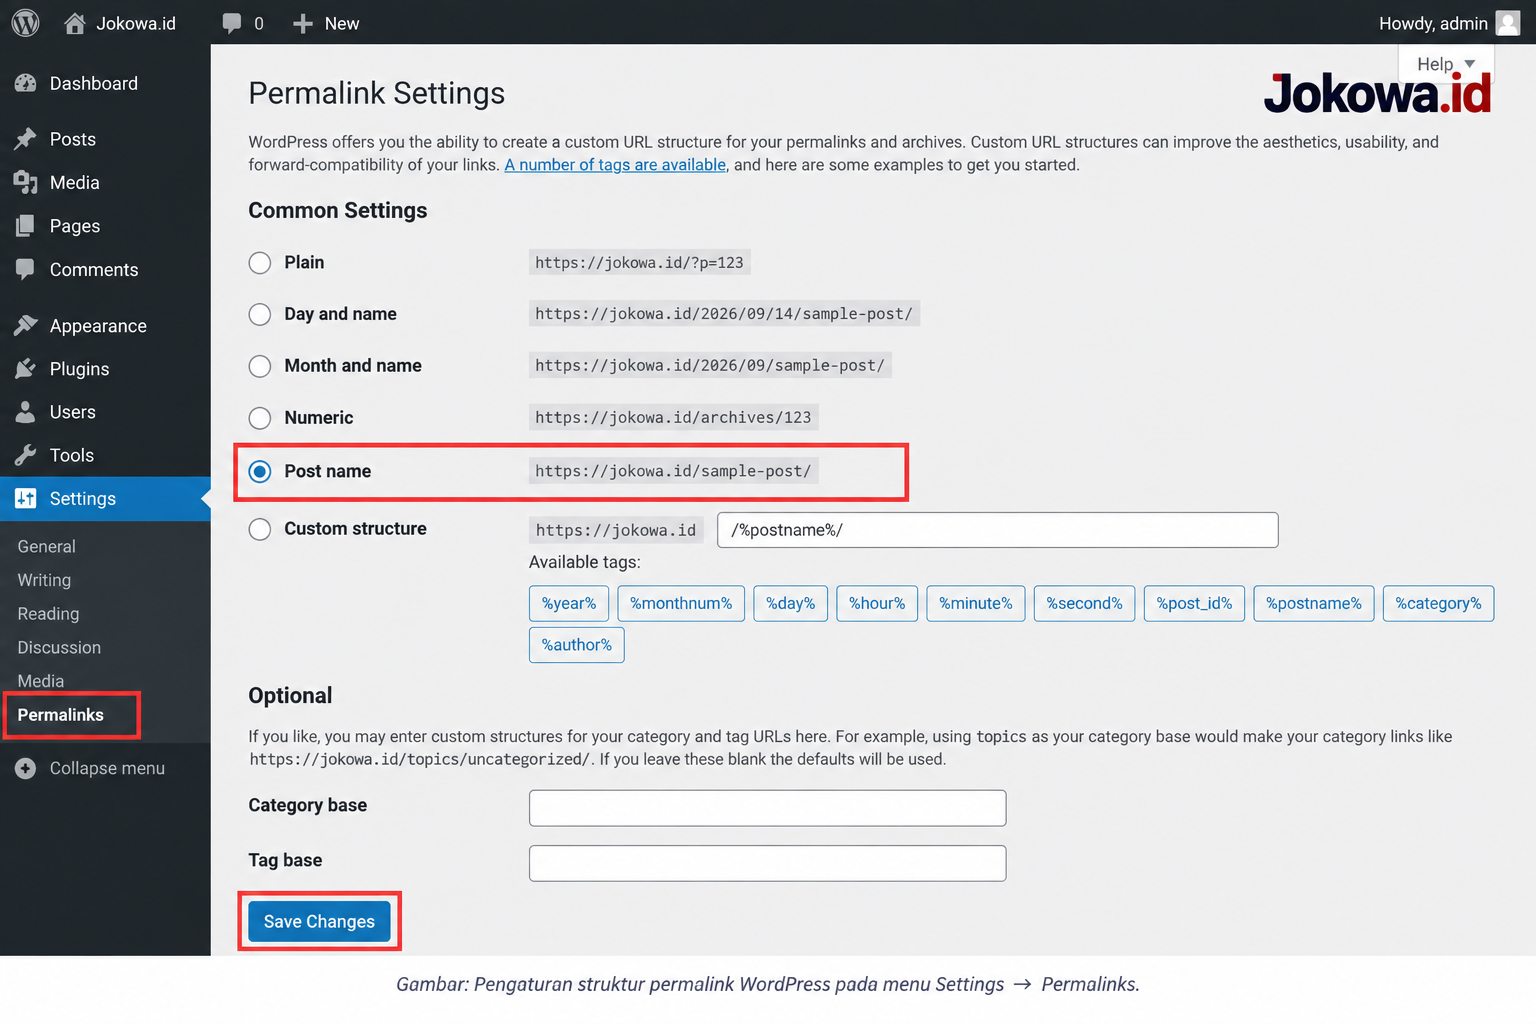This screenshot has height=1024, width=1536.
Task: Click the Collapse menu arrow icon
Action: [x=26, y=768]
